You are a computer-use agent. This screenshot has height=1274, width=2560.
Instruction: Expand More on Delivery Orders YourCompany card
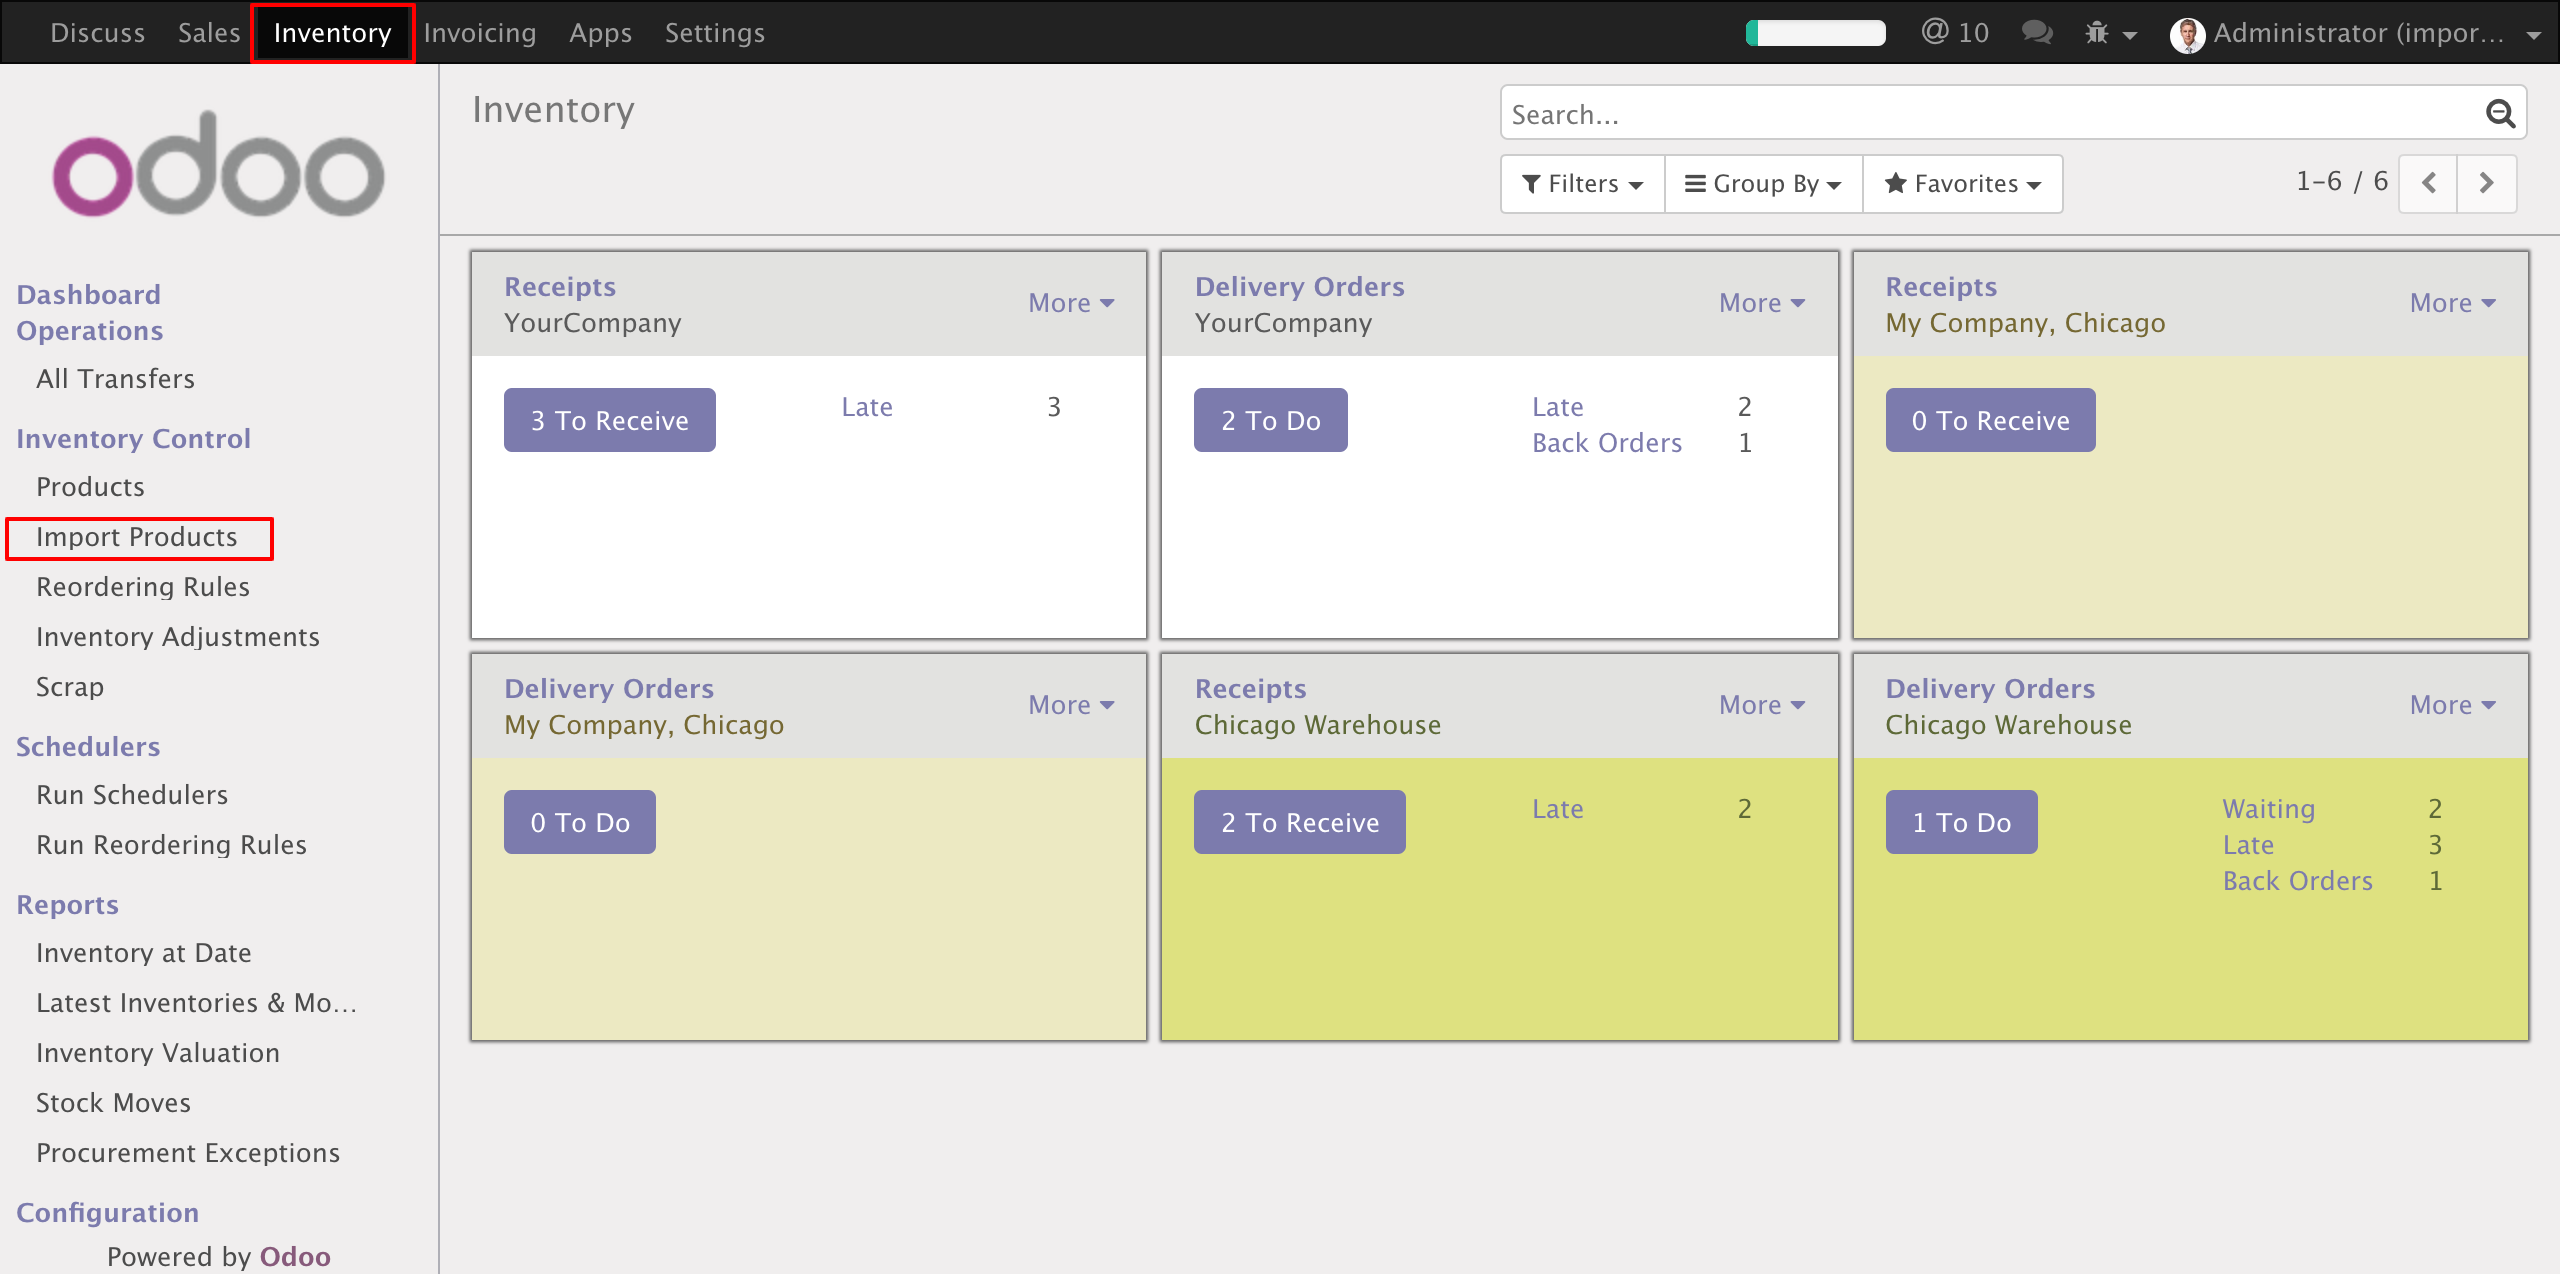(x=1761, y=303)
